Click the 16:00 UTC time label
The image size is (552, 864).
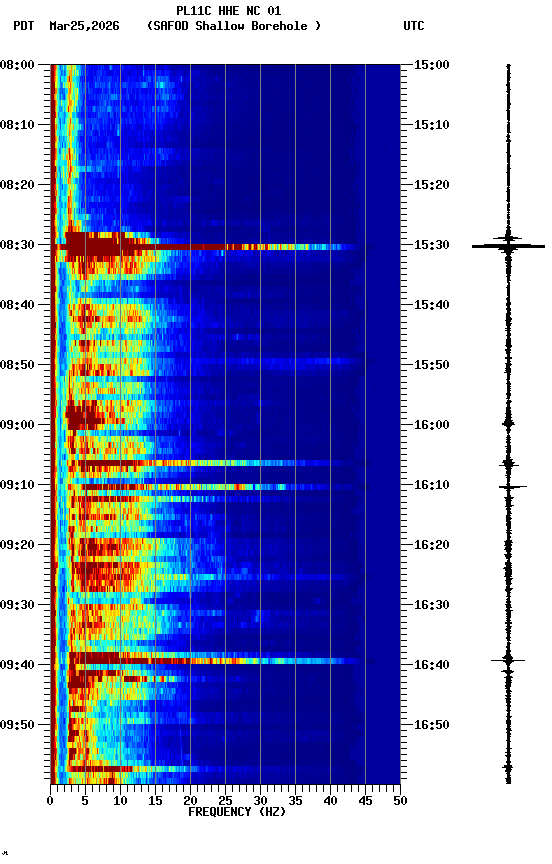432,425
